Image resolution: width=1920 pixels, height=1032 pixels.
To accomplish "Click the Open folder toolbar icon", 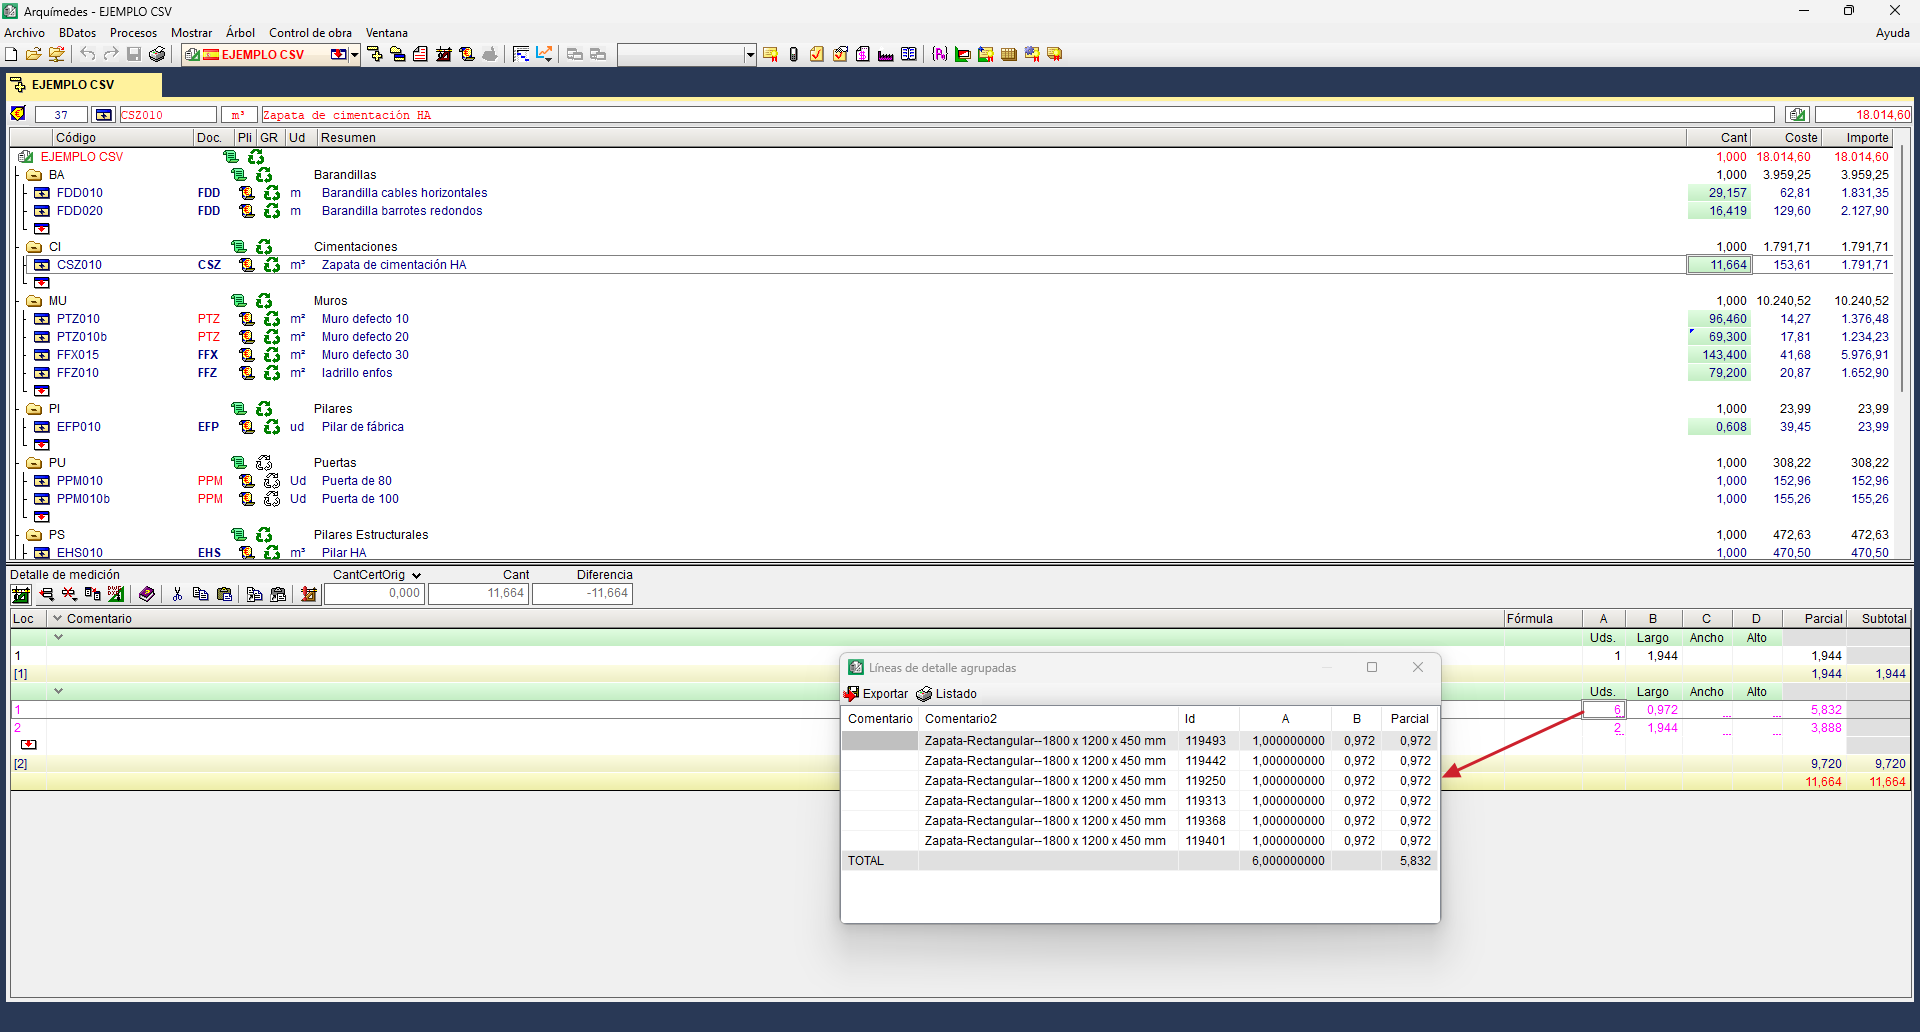I will tap(33, 54).
